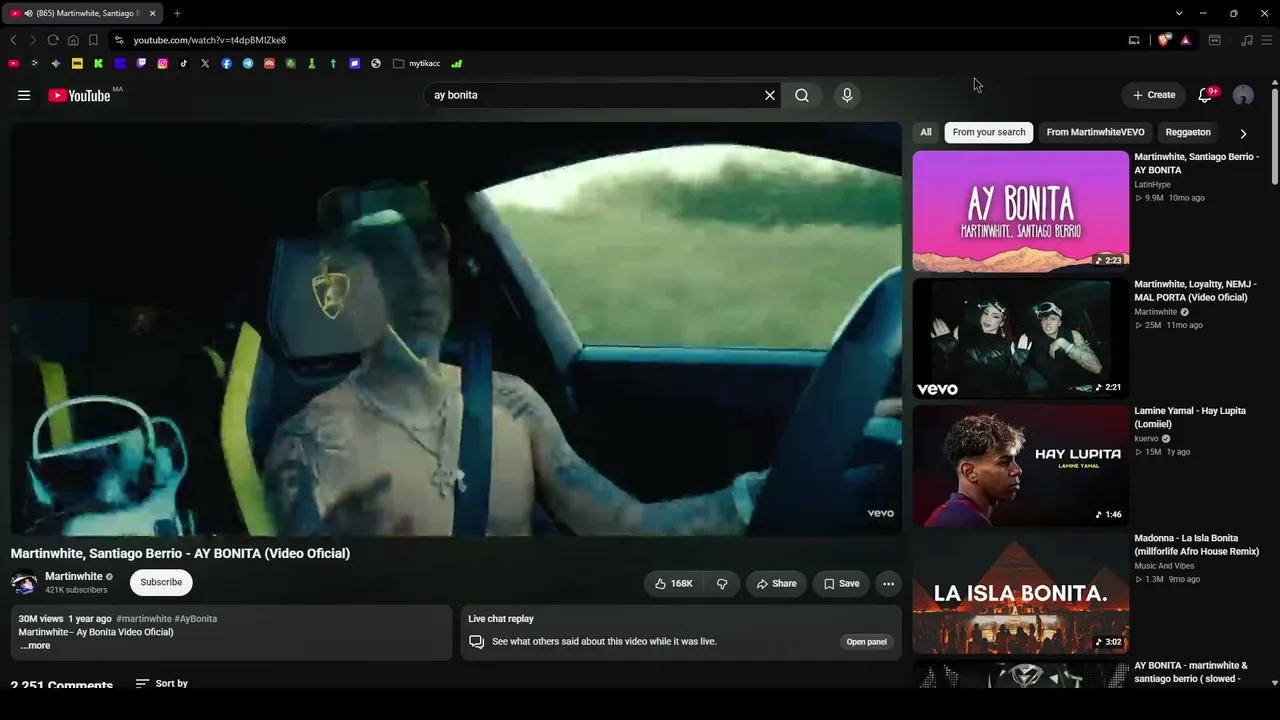Open a new browser tab
The width and height of the screenshot is (1280, 720).
(x=177, y=13)
